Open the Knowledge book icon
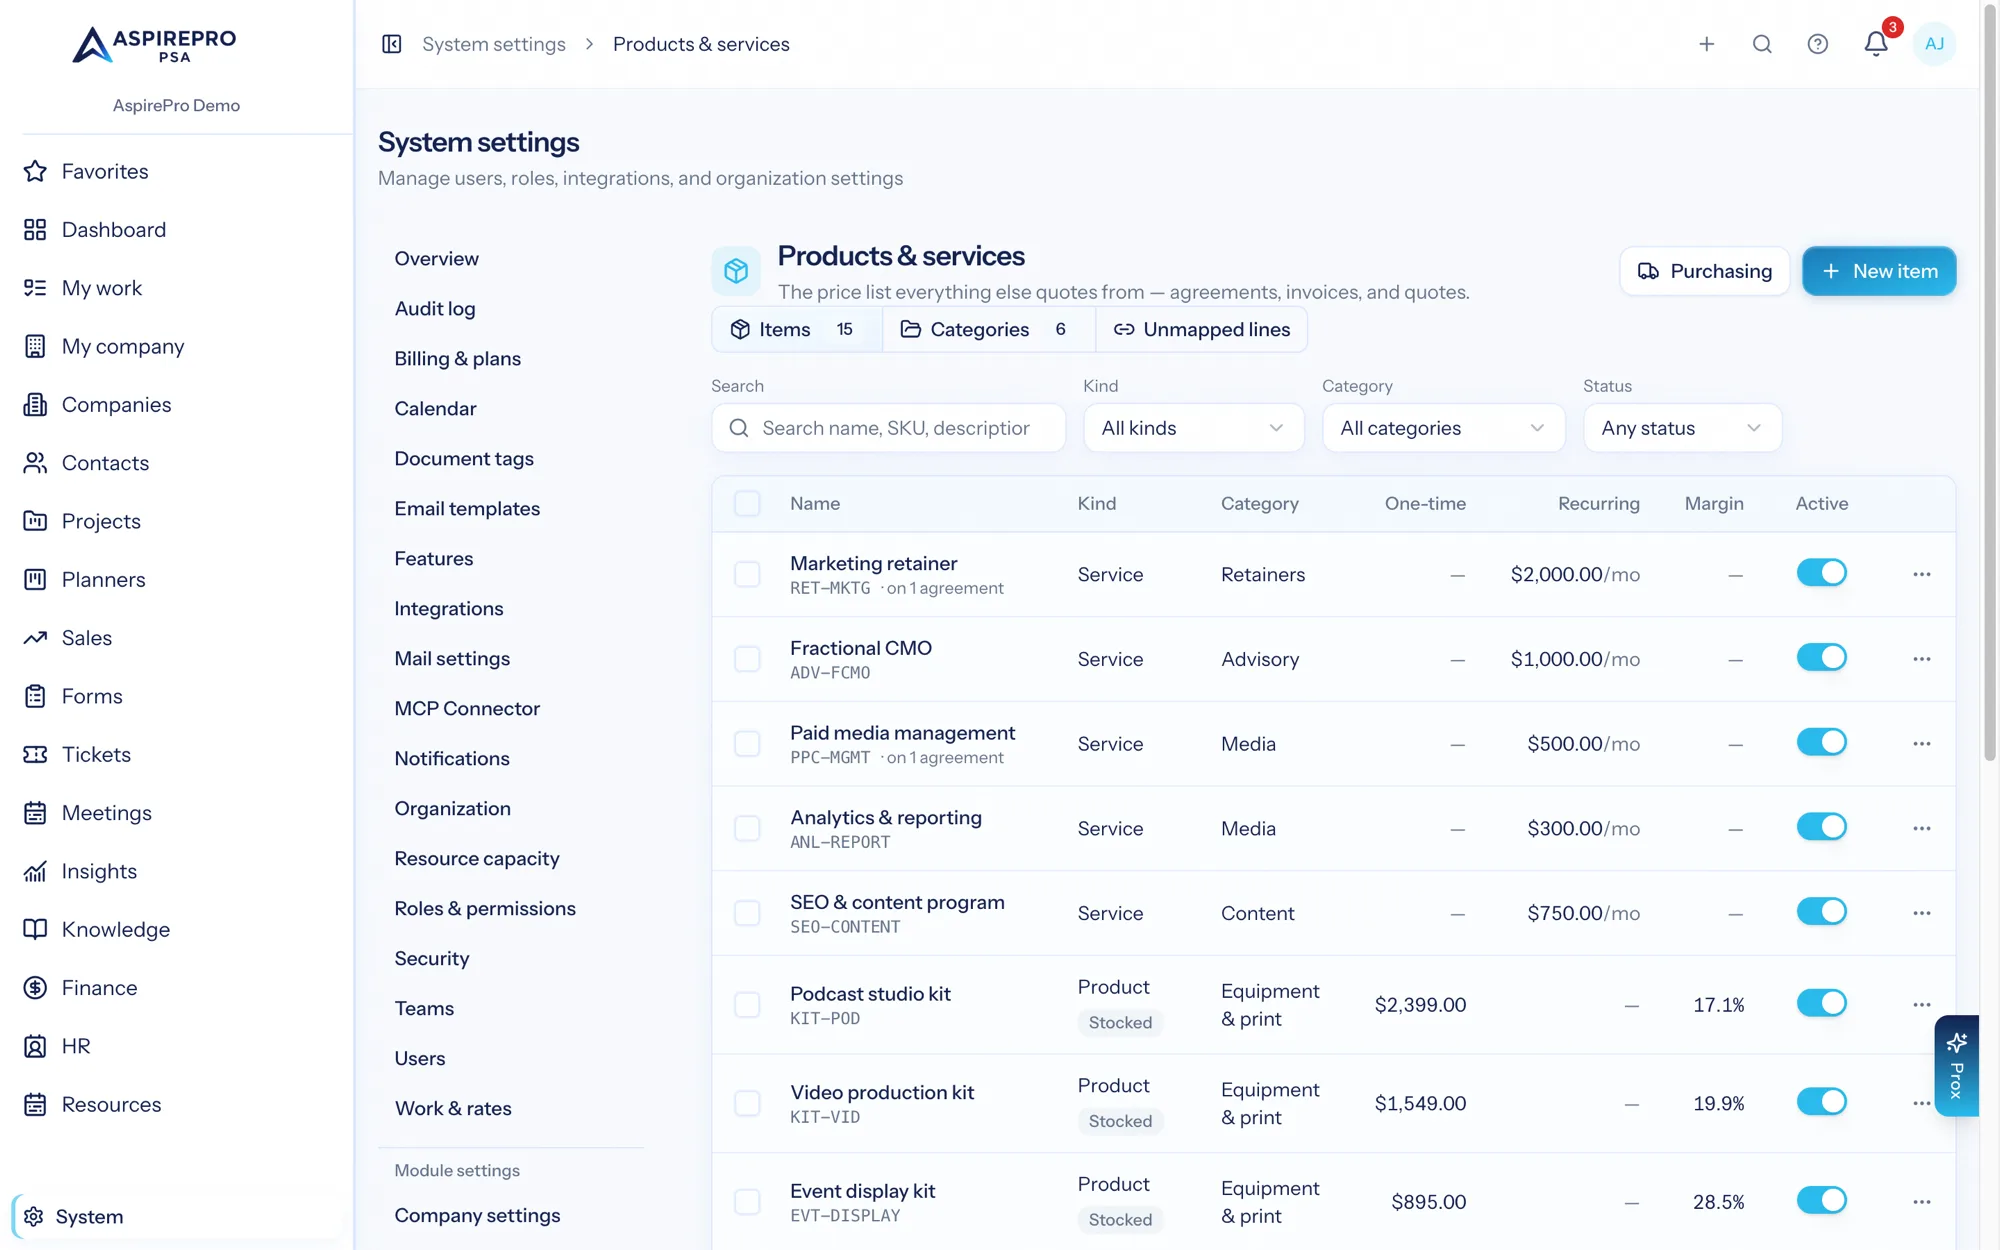The width and height of the screenshot is (2000, 1250). 35,930
